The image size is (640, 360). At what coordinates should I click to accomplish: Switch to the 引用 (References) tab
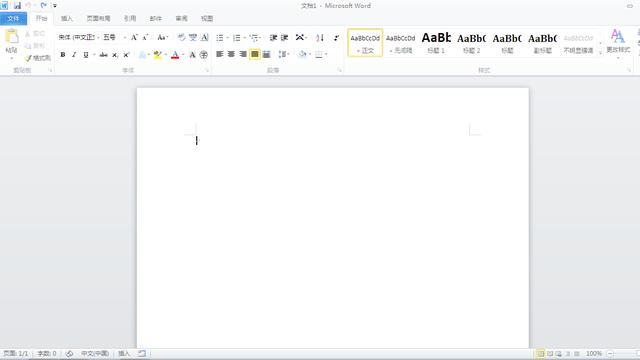130,18
